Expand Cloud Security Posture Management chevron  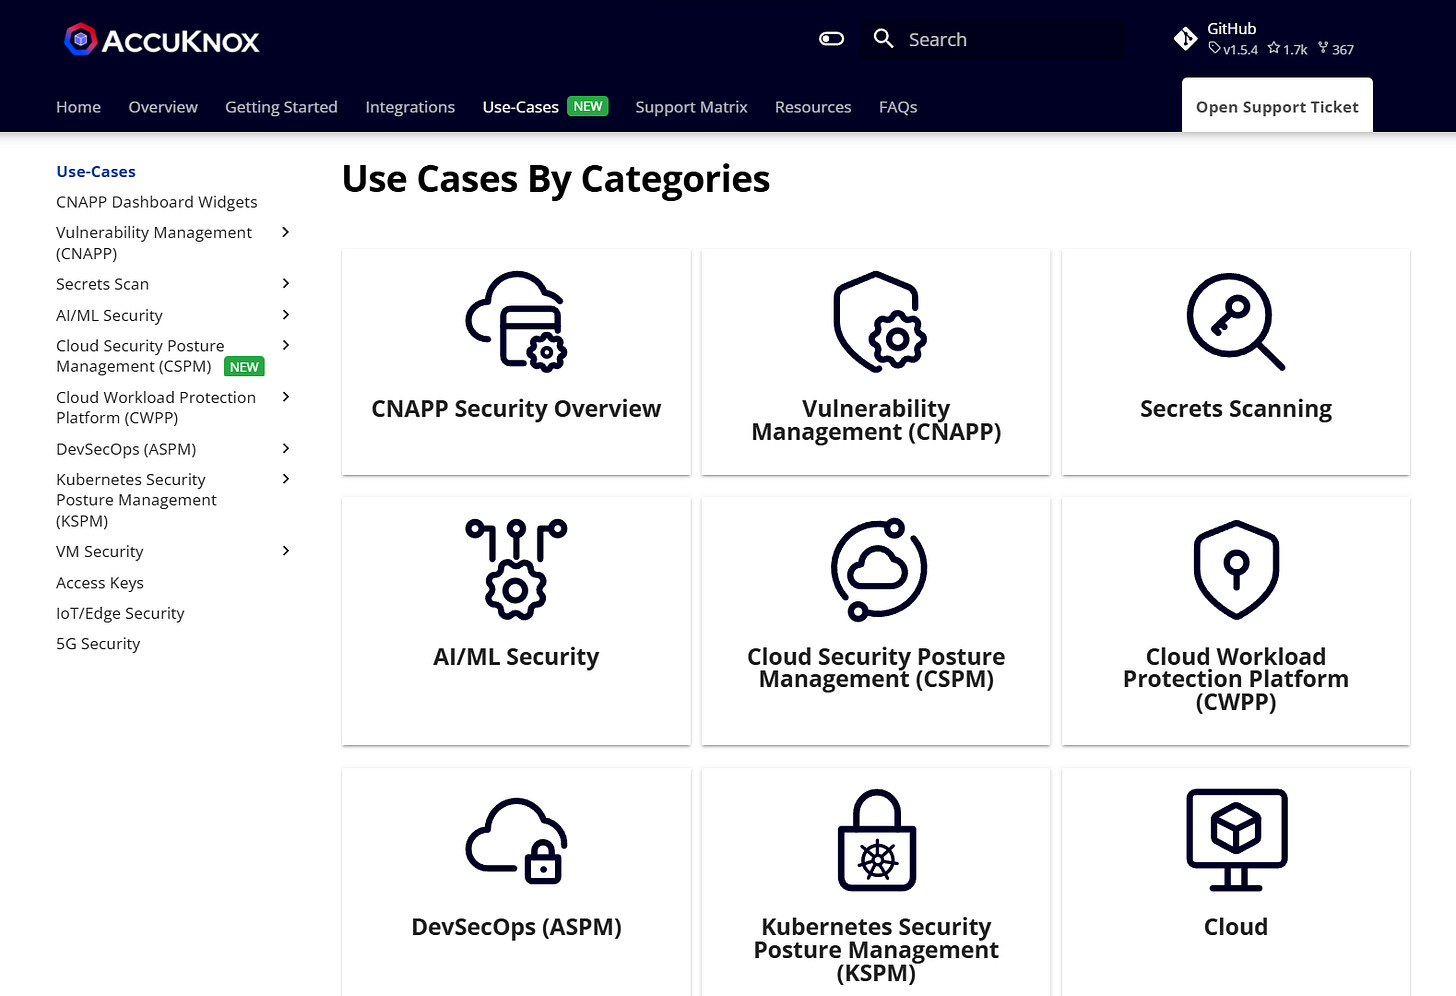pos(285,345)
